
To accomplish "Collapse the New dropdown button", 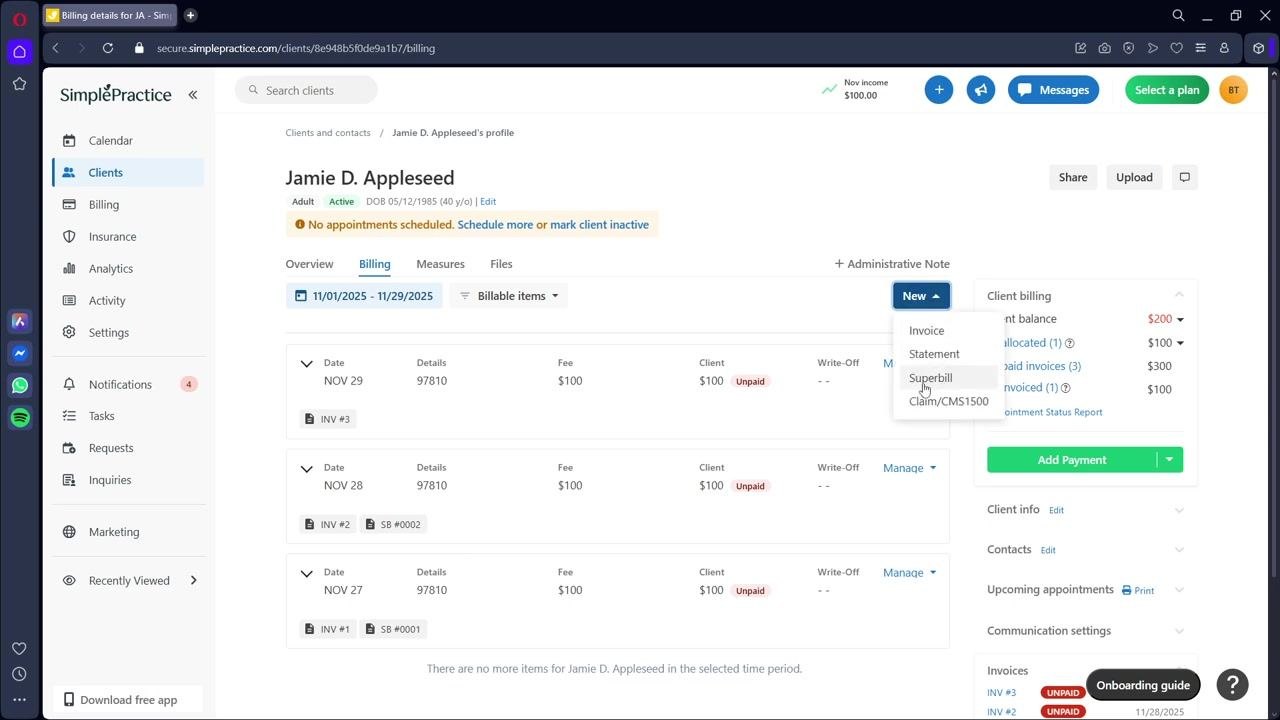I will [921, 296].
